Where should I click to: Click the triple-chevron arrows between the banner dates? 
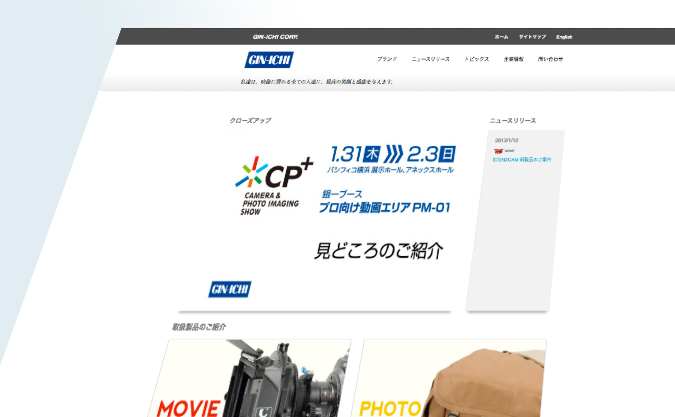point(395,154)
